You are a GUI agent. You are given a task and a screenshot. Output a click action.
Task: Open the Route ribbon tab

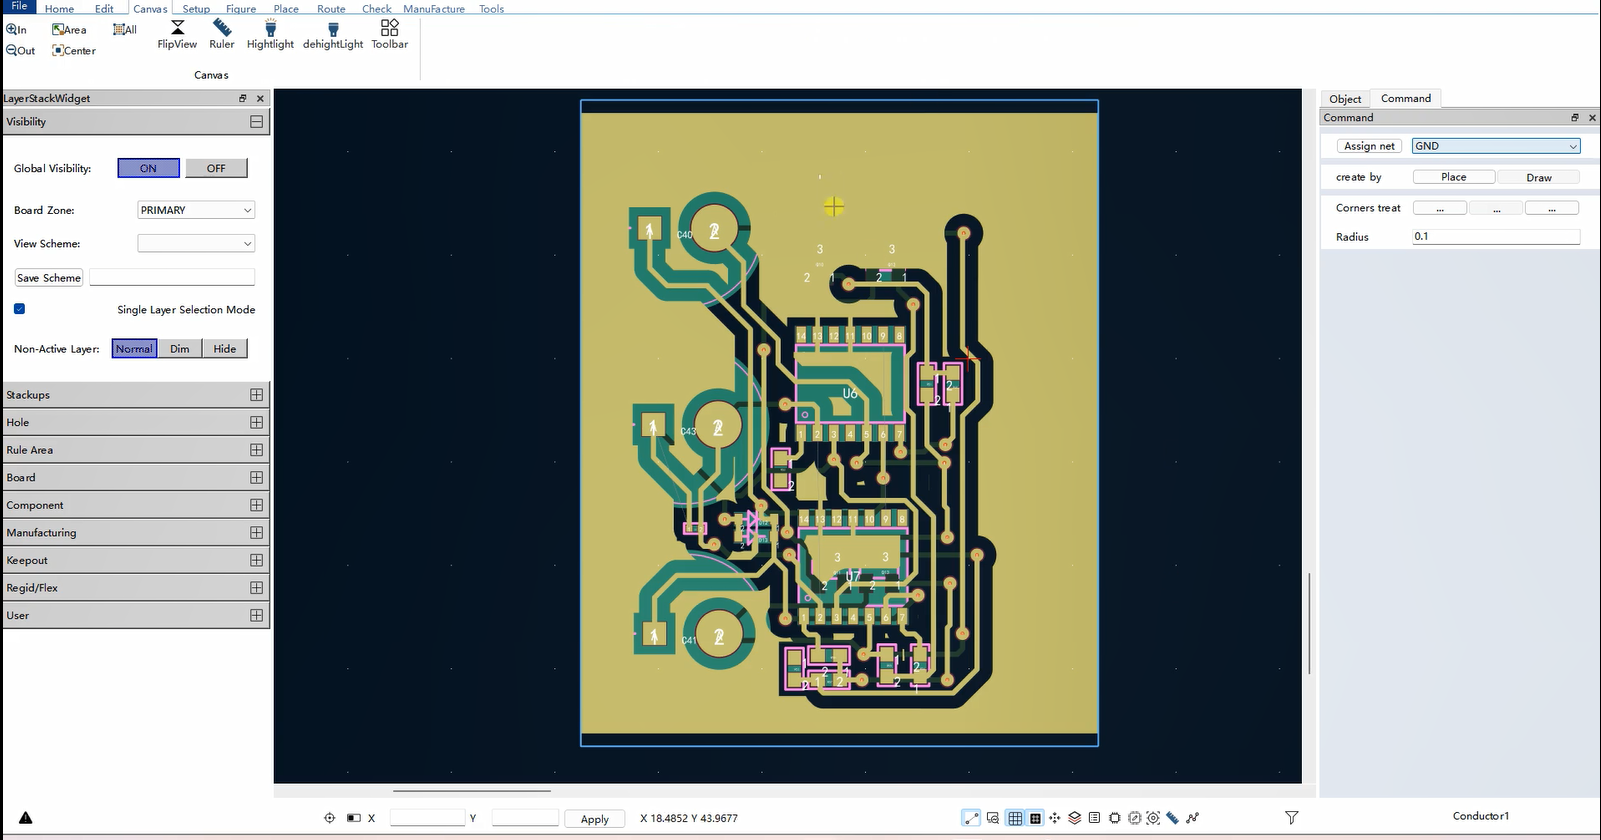331,9
